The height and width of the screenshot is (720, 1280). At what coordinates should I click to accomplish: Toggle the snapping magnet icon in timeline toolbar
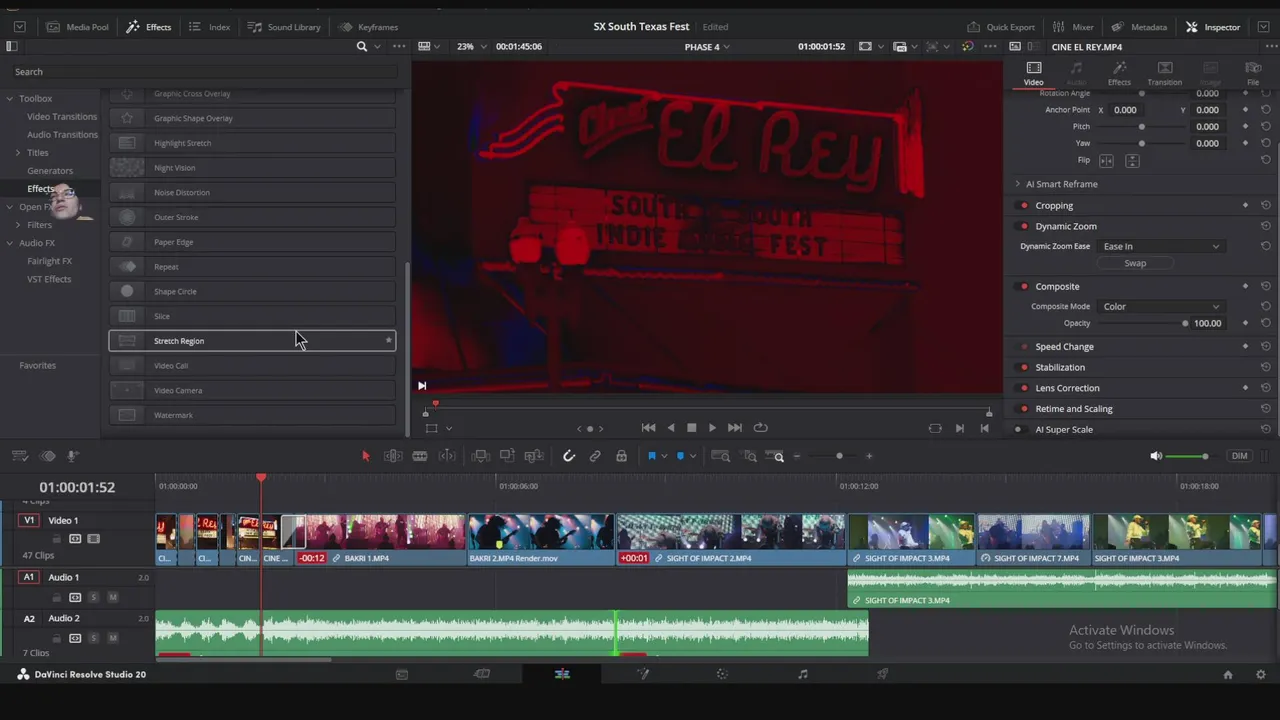tap(569, 456)
